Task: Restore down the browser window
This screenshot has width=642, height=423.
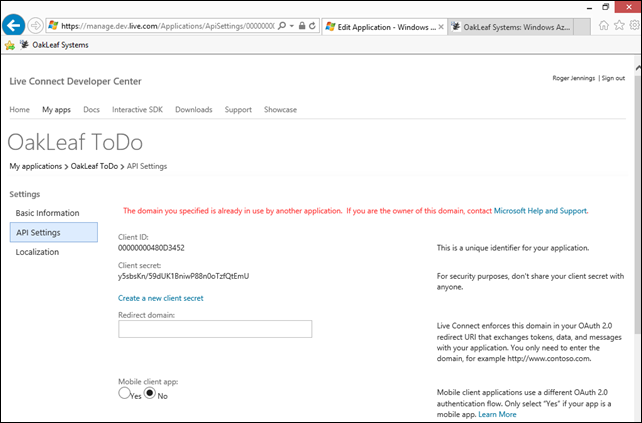Action: [x=606, y=7]
